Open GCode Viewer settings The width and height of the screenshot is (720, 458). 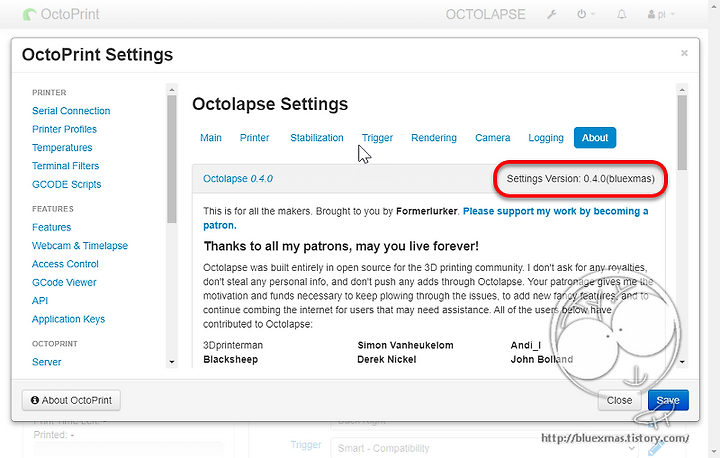[64, 283]
